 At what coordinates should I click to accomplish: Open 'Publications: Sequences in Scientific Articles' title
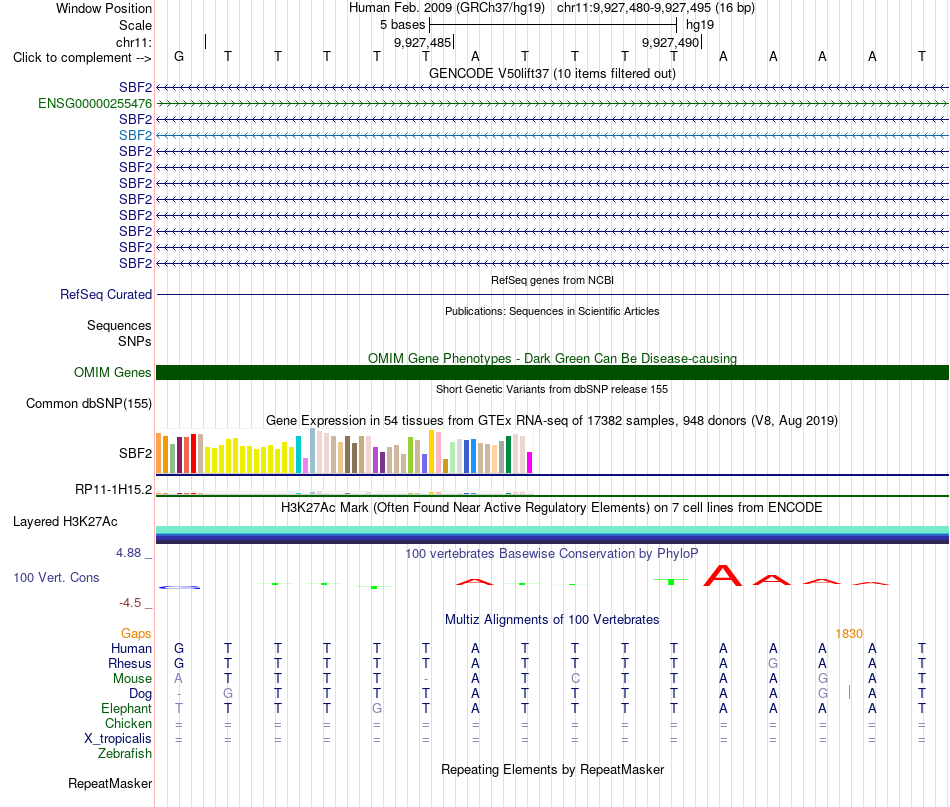coord(552,311)
